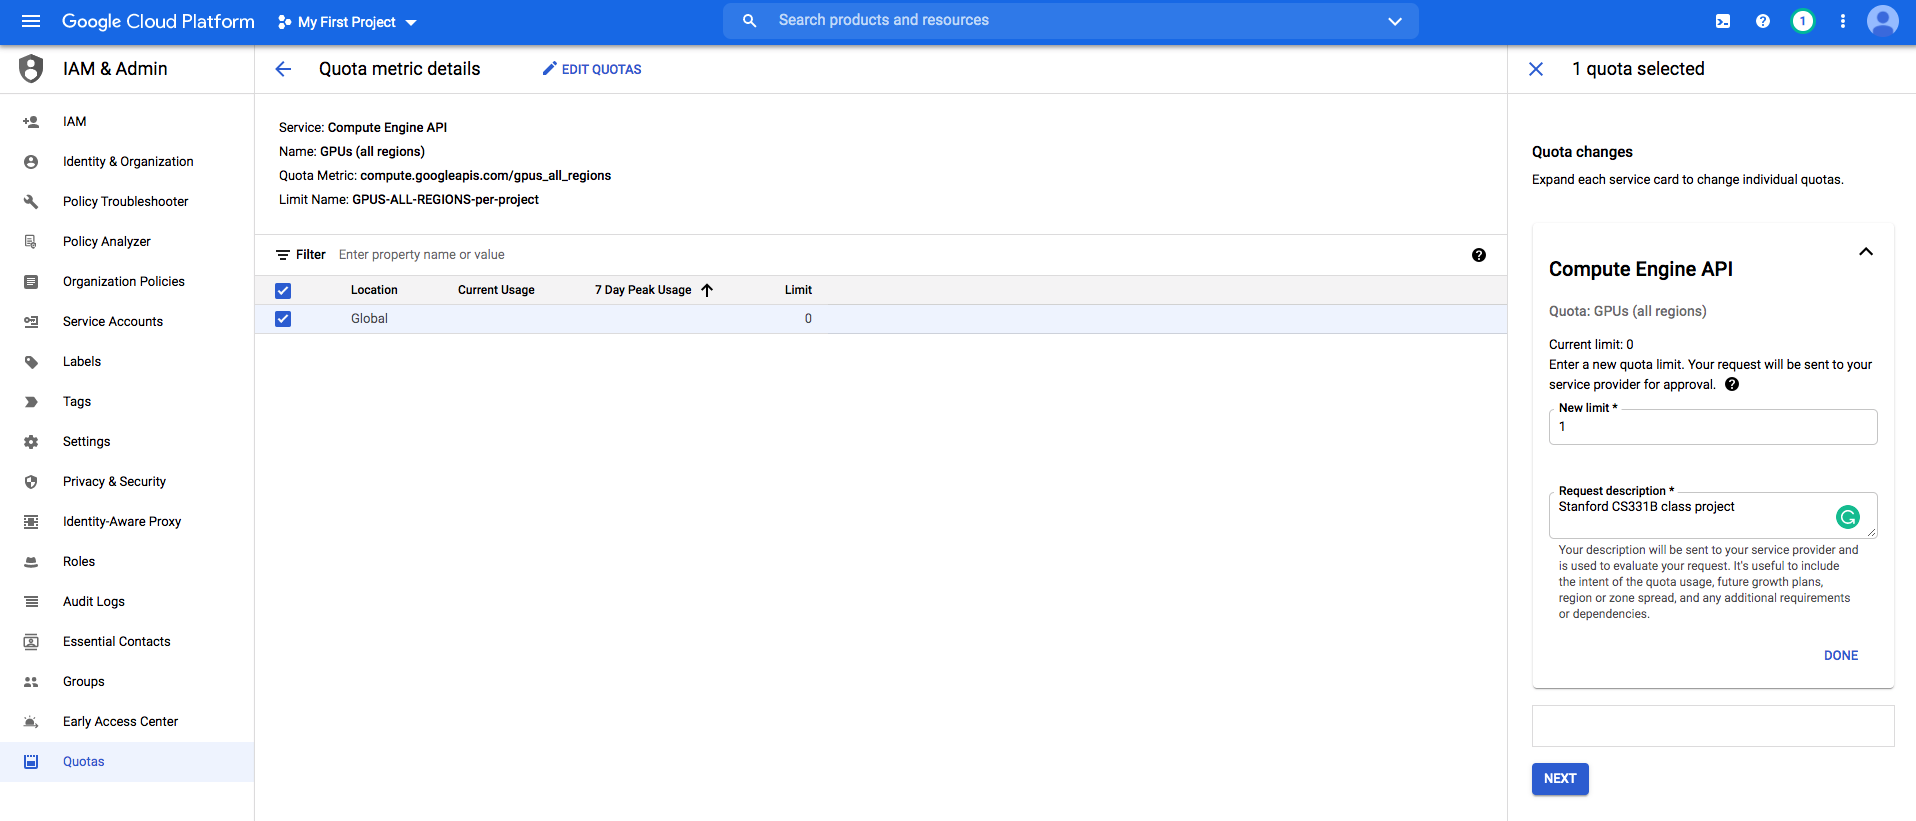Click the Audit Logs list icon

[x=31, y=602]
